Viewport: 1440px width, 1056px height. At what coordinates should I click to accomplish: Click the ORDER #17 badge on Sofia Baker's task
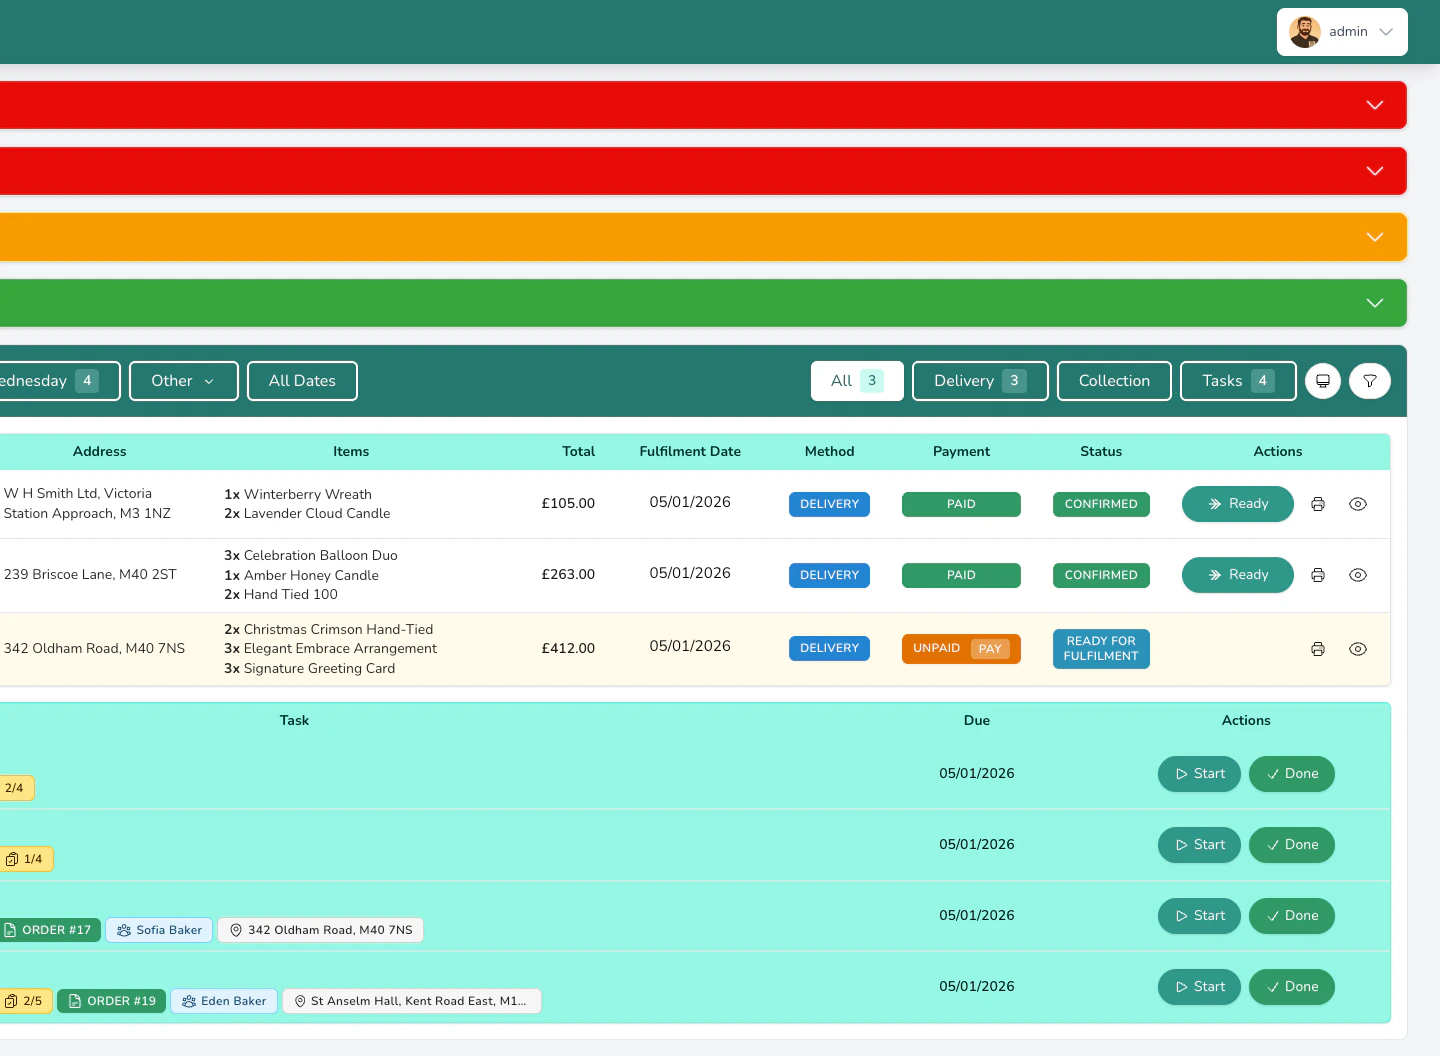point(50,930)
